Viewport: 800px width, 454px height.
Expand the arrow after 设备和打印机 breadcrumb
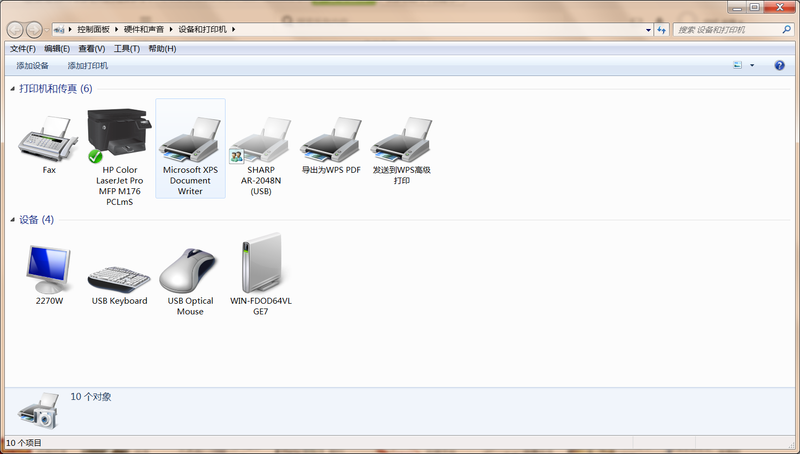234,30
